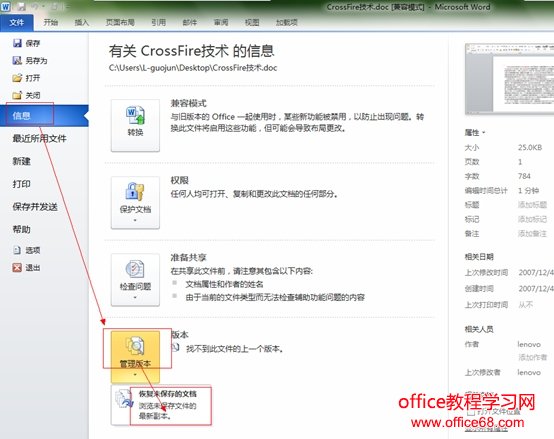This screenshot has width=554, height=439.
Task: Click Add an author (添加作者) field
Action: coord(532,357)
